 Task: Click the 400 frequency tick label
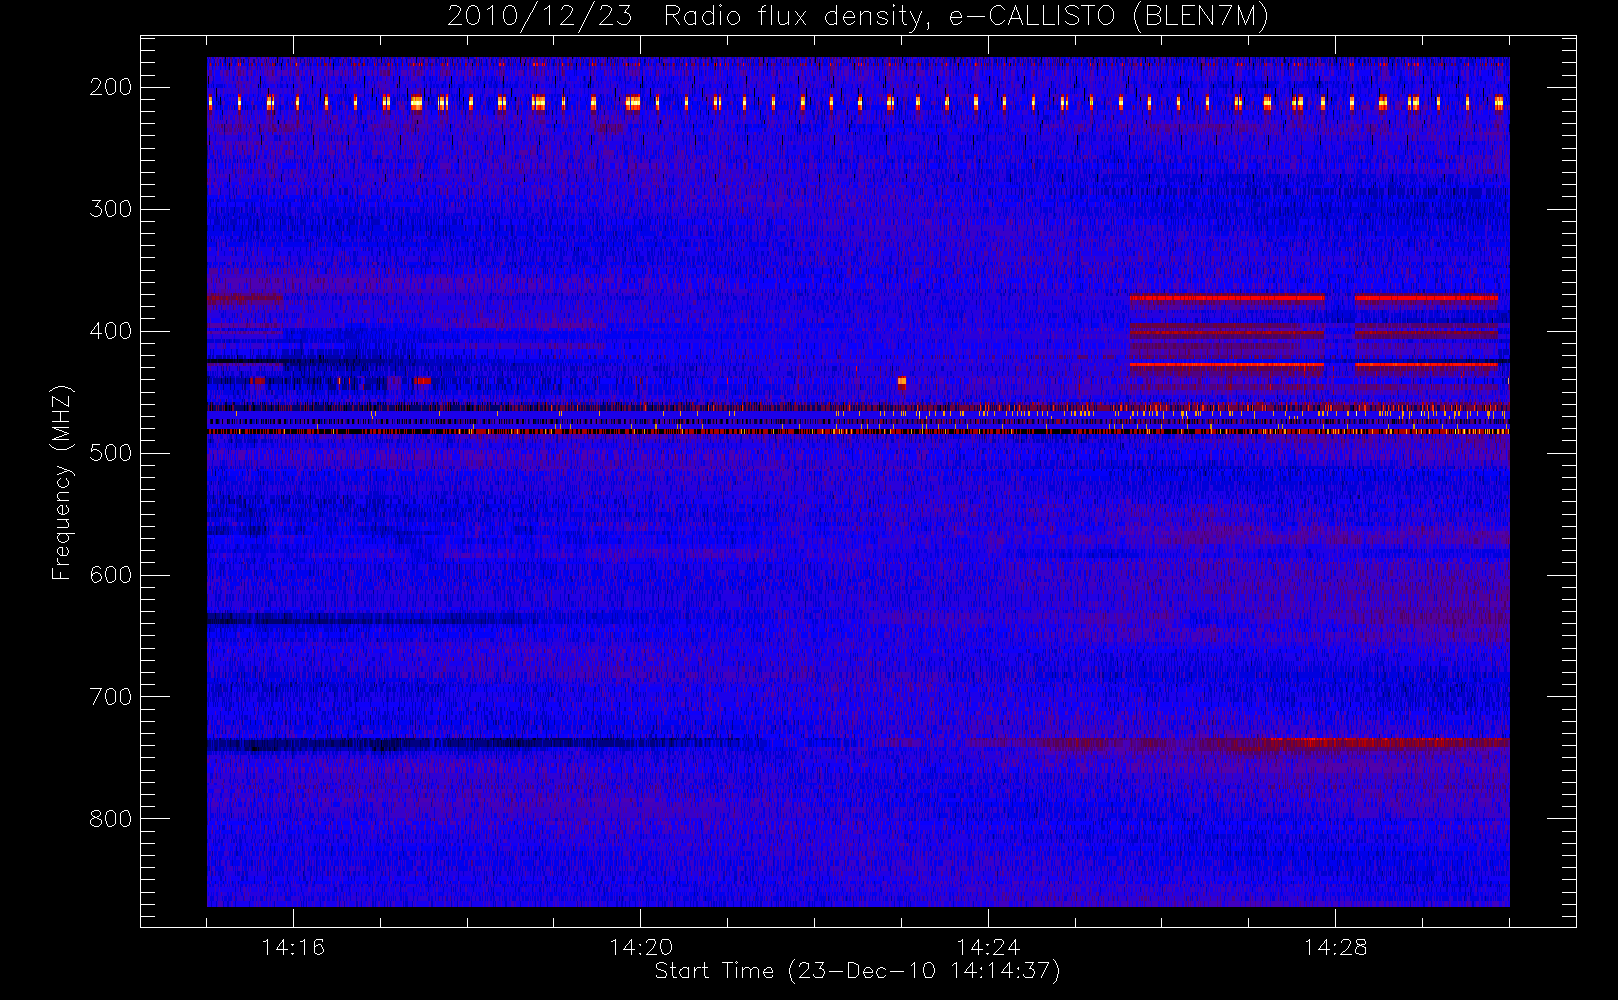(x=110, y=331)
